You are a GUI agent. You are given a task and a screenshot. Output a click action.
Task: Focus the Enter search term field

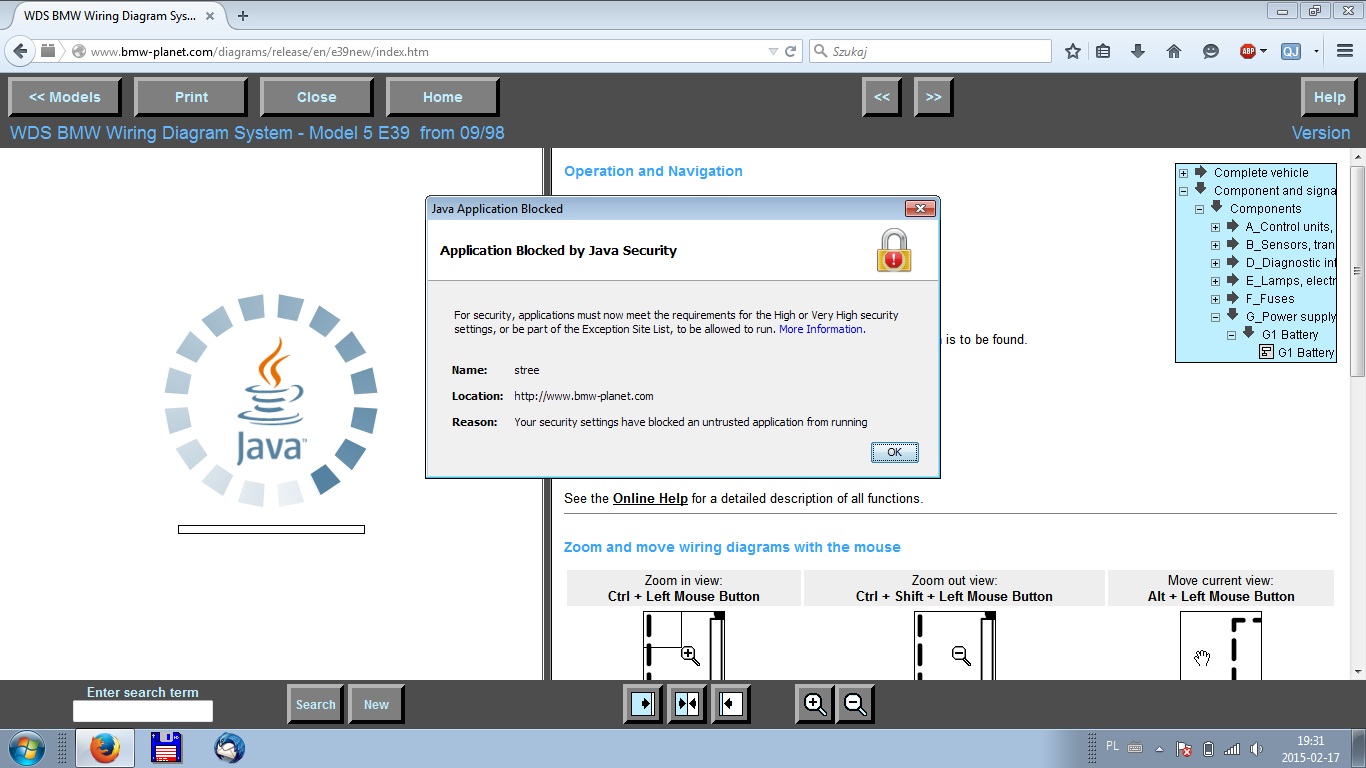pyautogui.click(x=143, y=711)
